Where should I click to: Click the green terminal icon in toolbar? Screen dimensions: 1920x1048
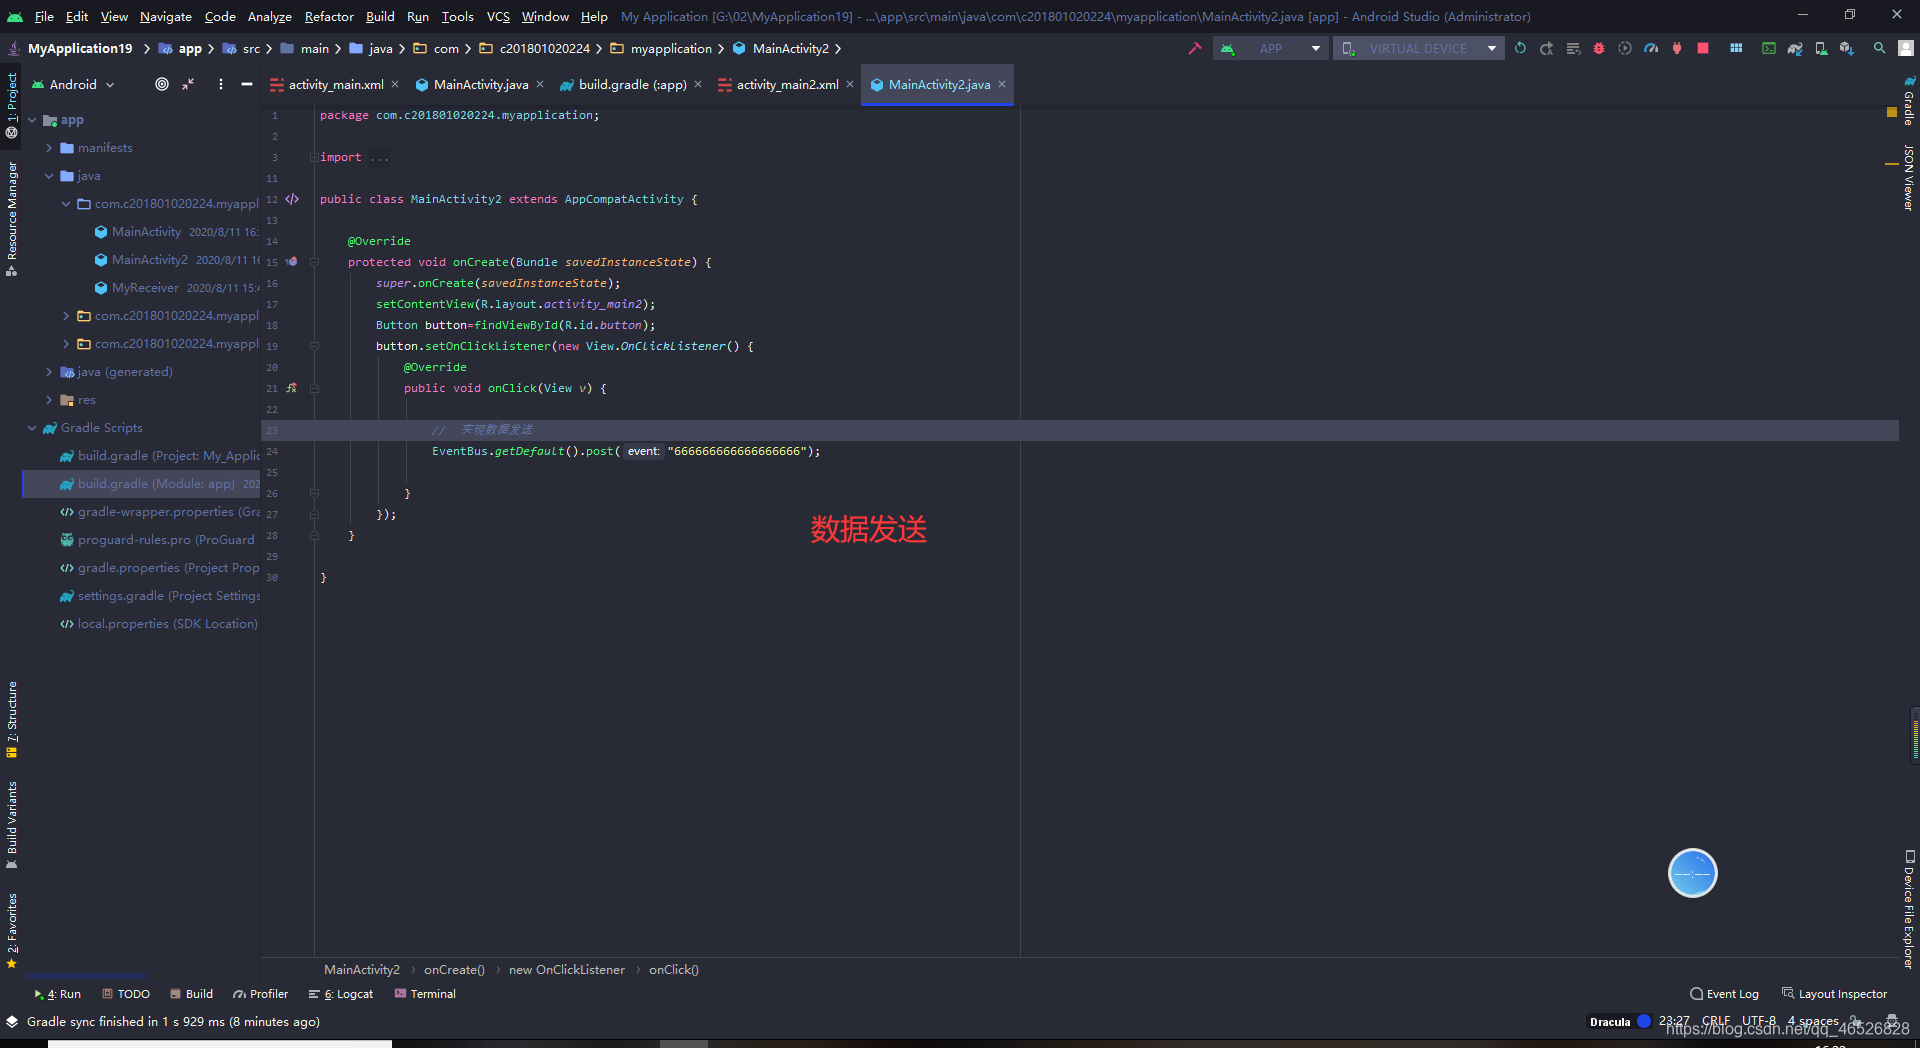point(1769,48)
